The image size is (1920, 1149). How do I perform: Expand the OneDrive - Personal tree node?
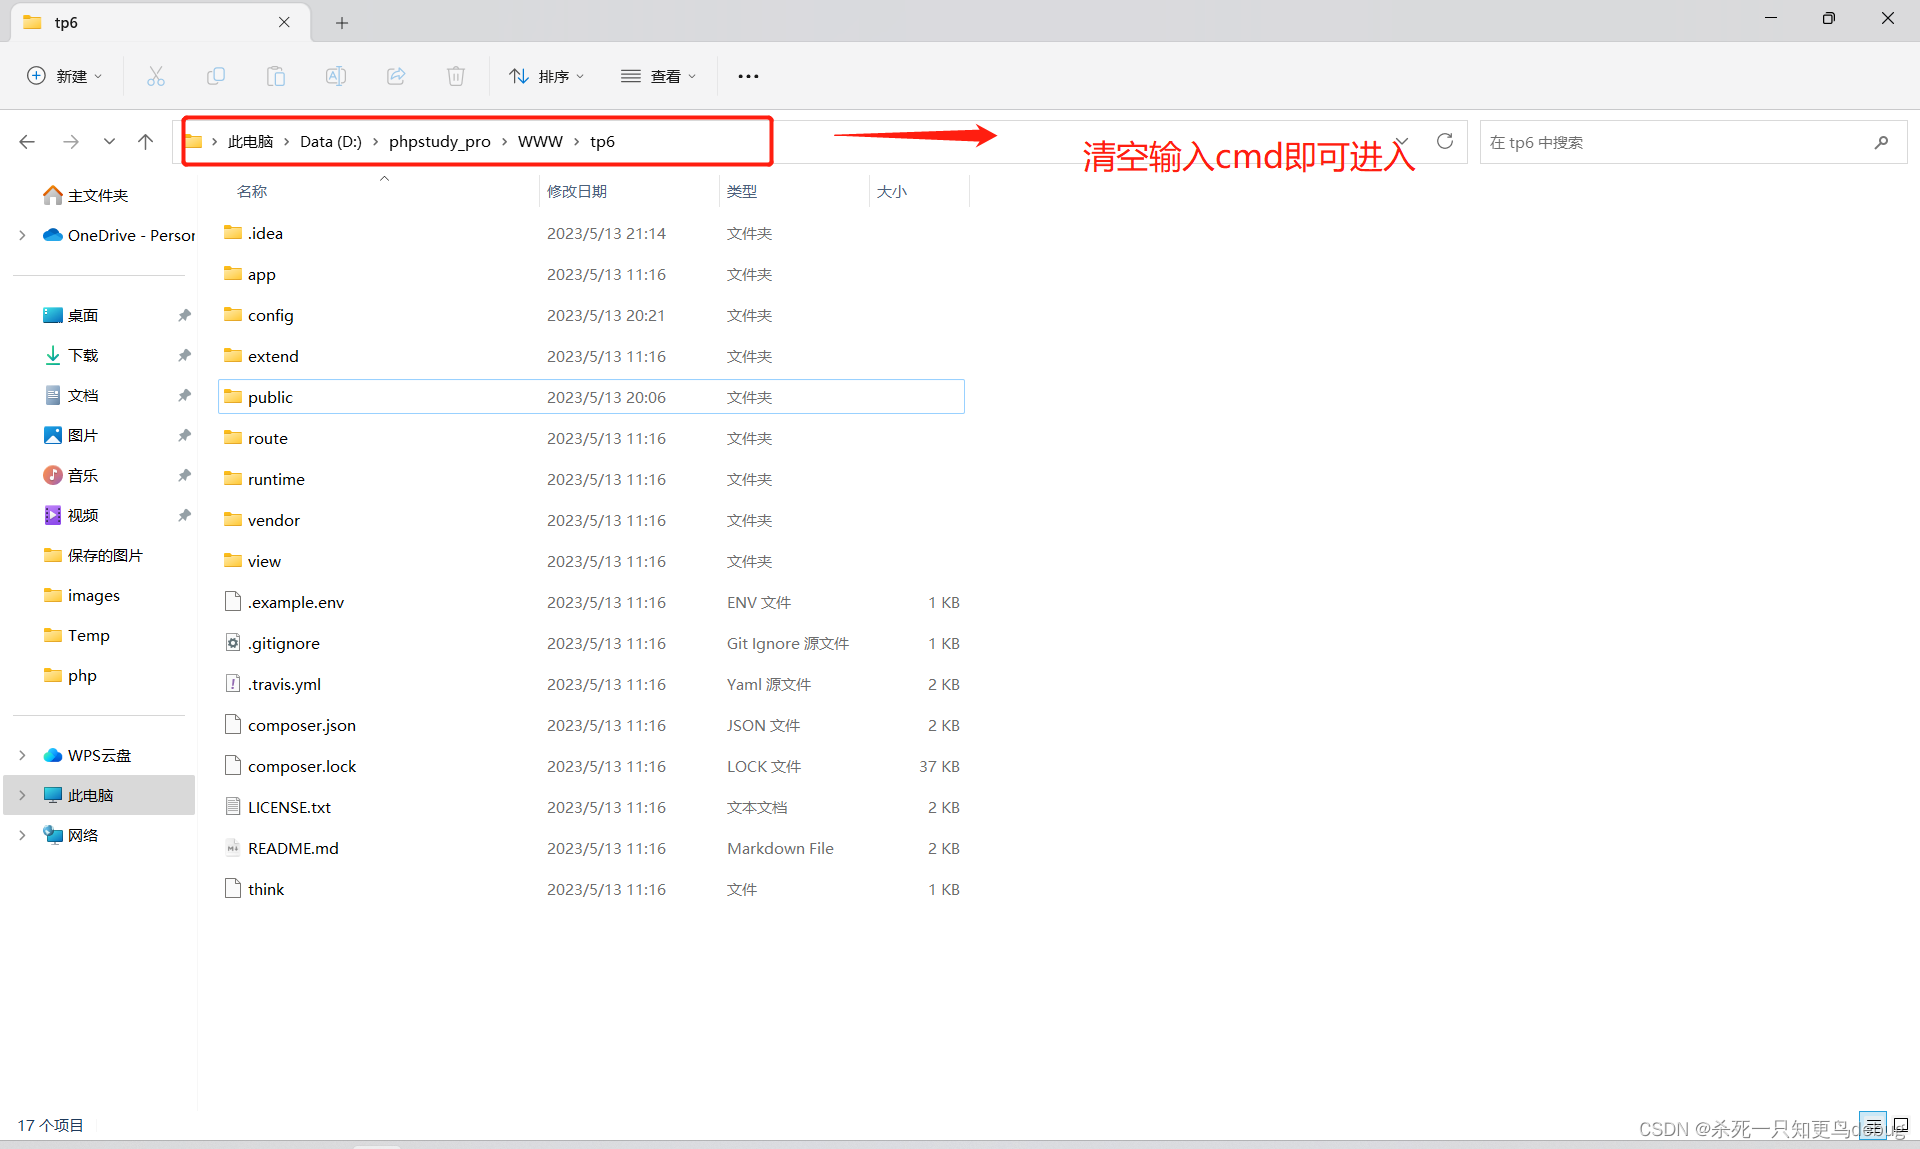coord(22,235)
